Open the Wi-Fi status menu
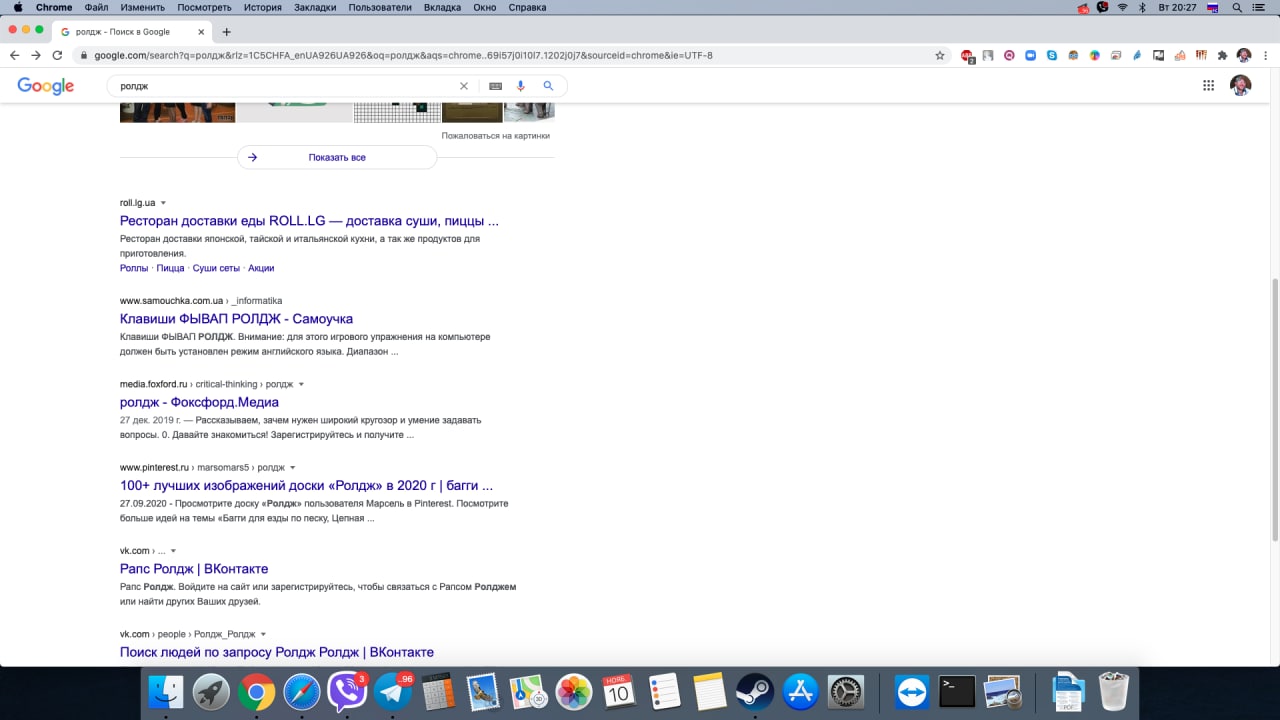The image size is (1280, 720). point(1123,7)
